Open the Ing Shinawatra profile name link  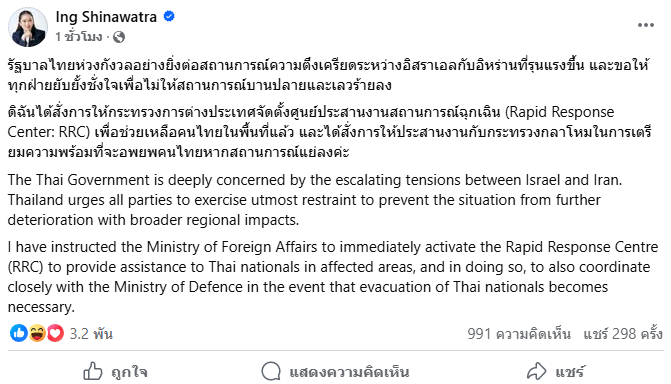pyautogui.click(x=106, y=17)
